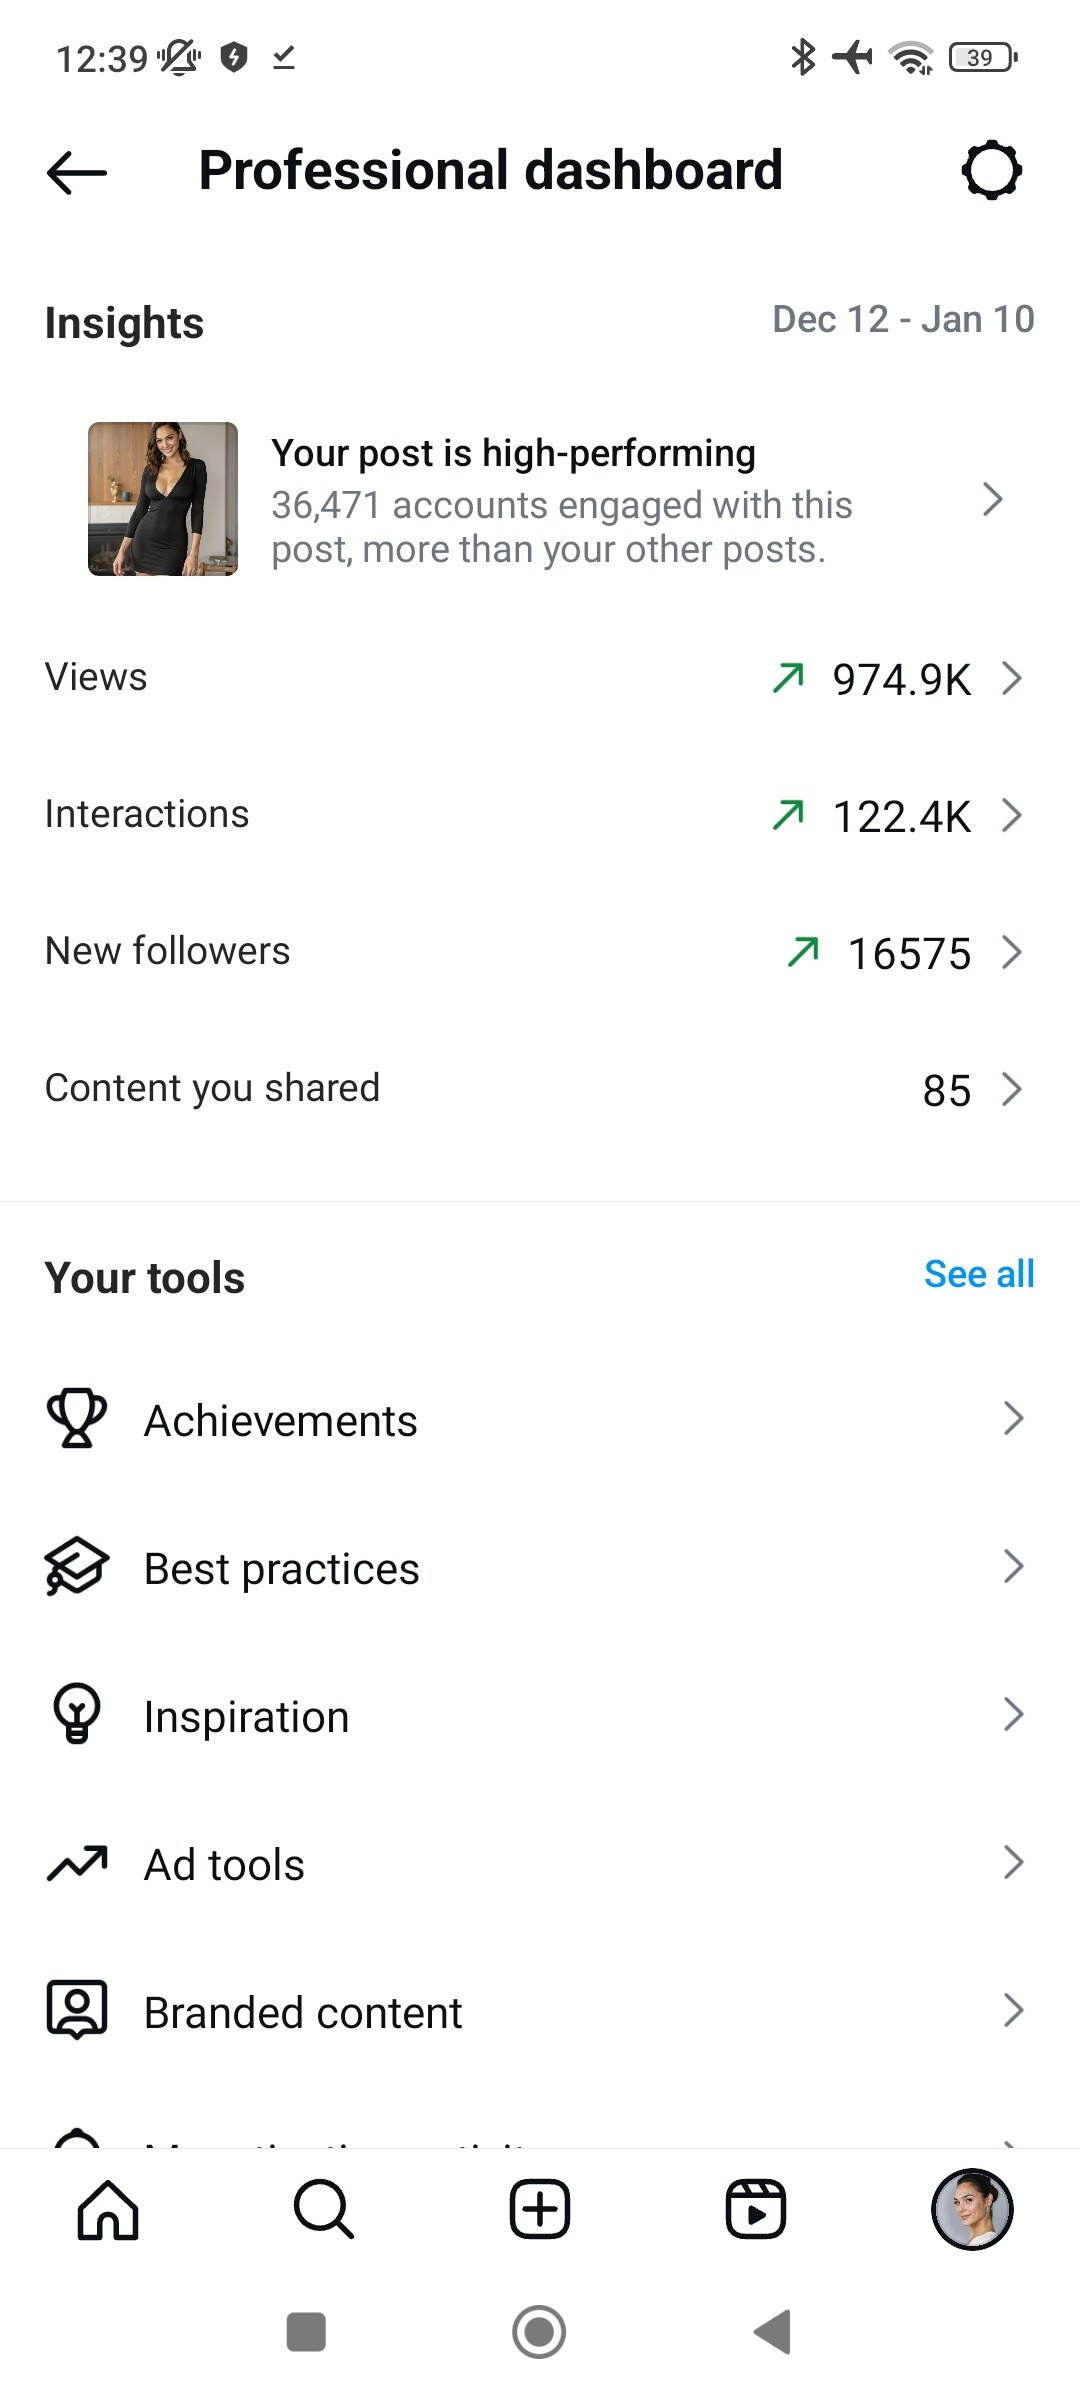This screenshot has width=1080, height=2400.
Task: Open dashboard settings gear icon
Action: (x=991, y=170)
